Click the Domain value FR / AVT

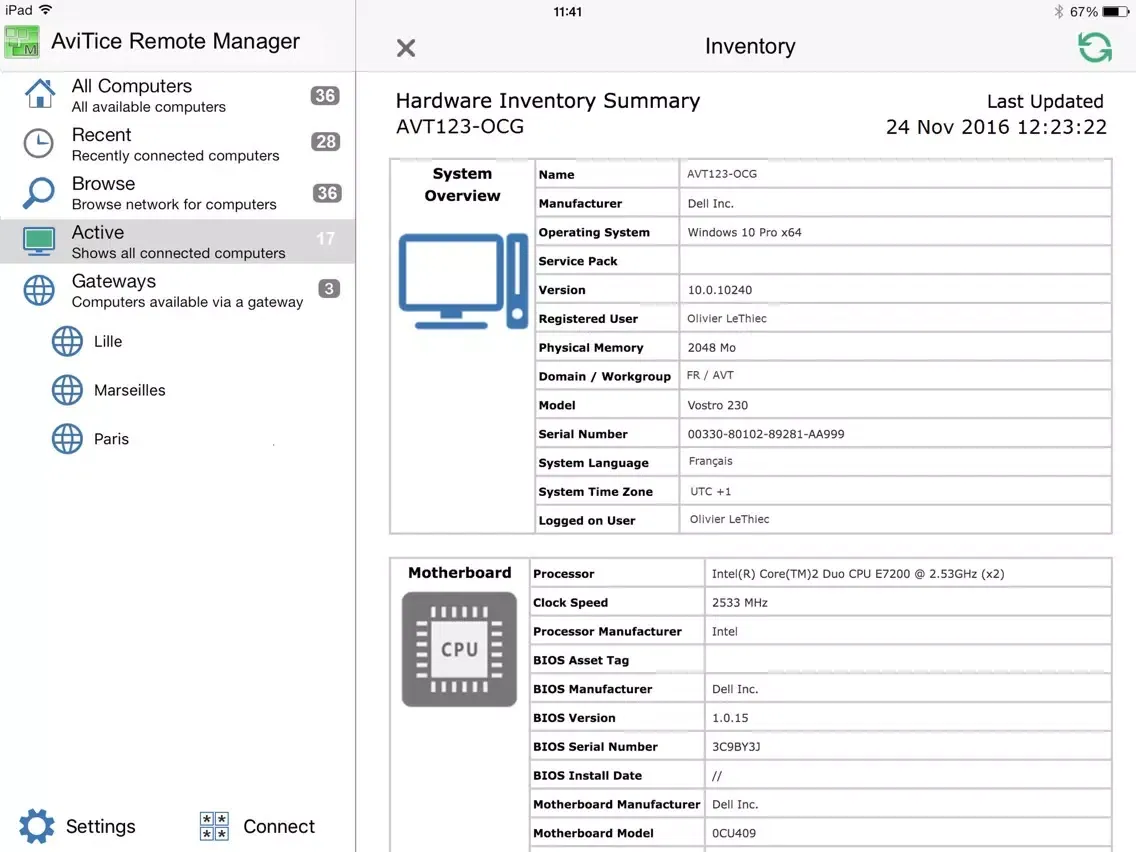pyautogui.click(x=710, y=375)
